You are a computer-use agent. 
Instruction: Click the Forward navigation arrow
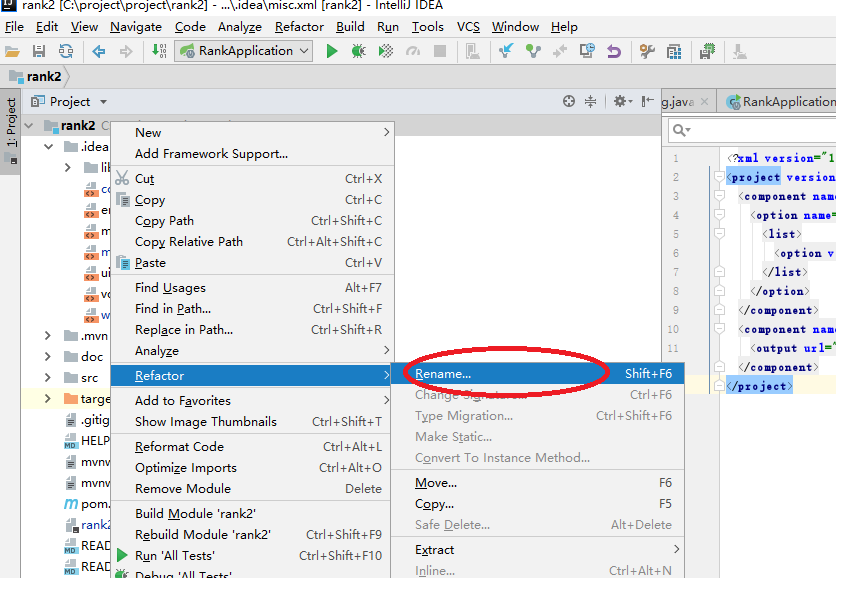click(x=126, y=52)
